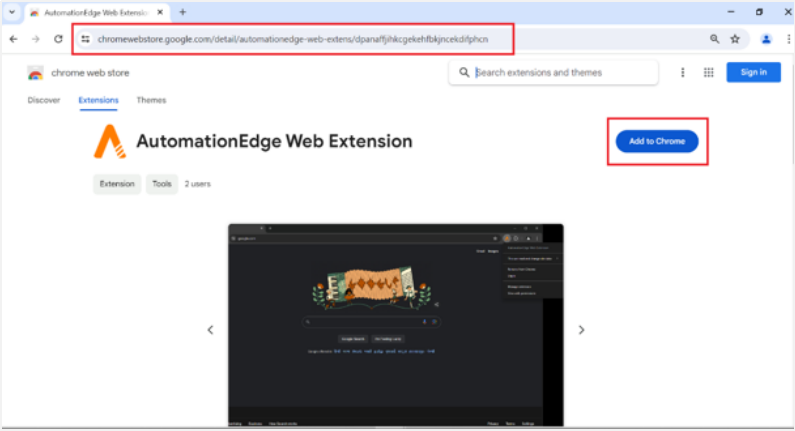Switch to the Discover tab
795x431 pixels.
pyautogui.click(x=44, y=100)
